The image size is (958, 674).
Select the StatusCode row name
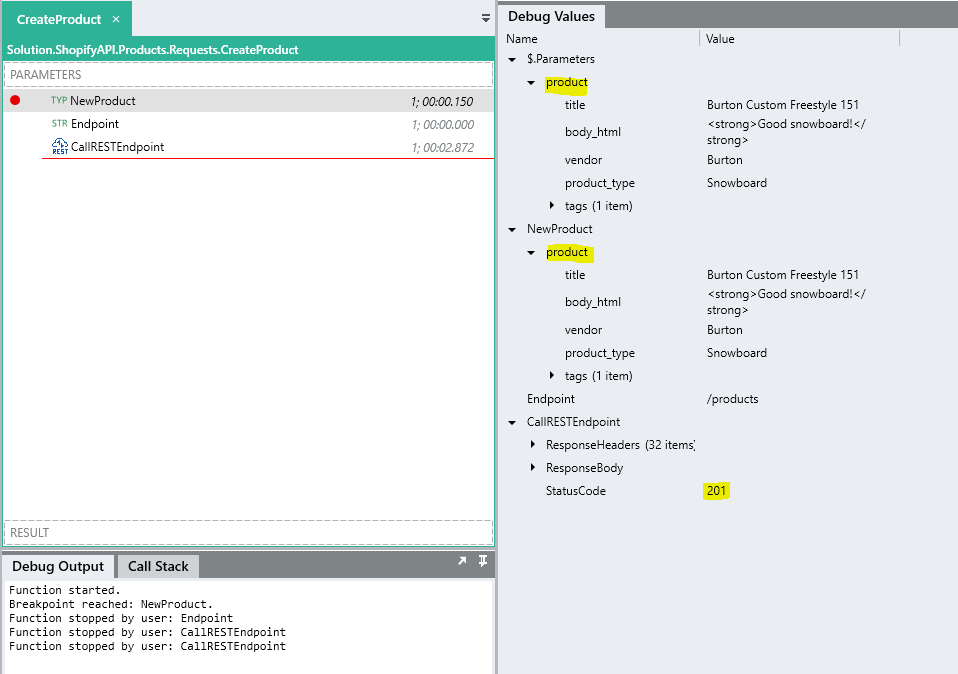click(576, 491)
